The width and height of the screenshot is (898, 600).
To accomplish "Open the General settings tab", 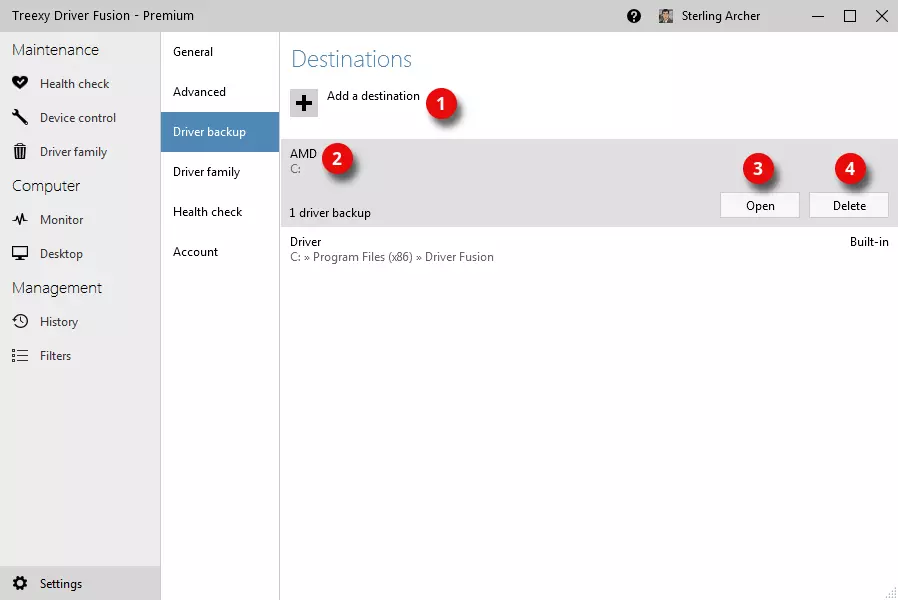I will 220,52.
